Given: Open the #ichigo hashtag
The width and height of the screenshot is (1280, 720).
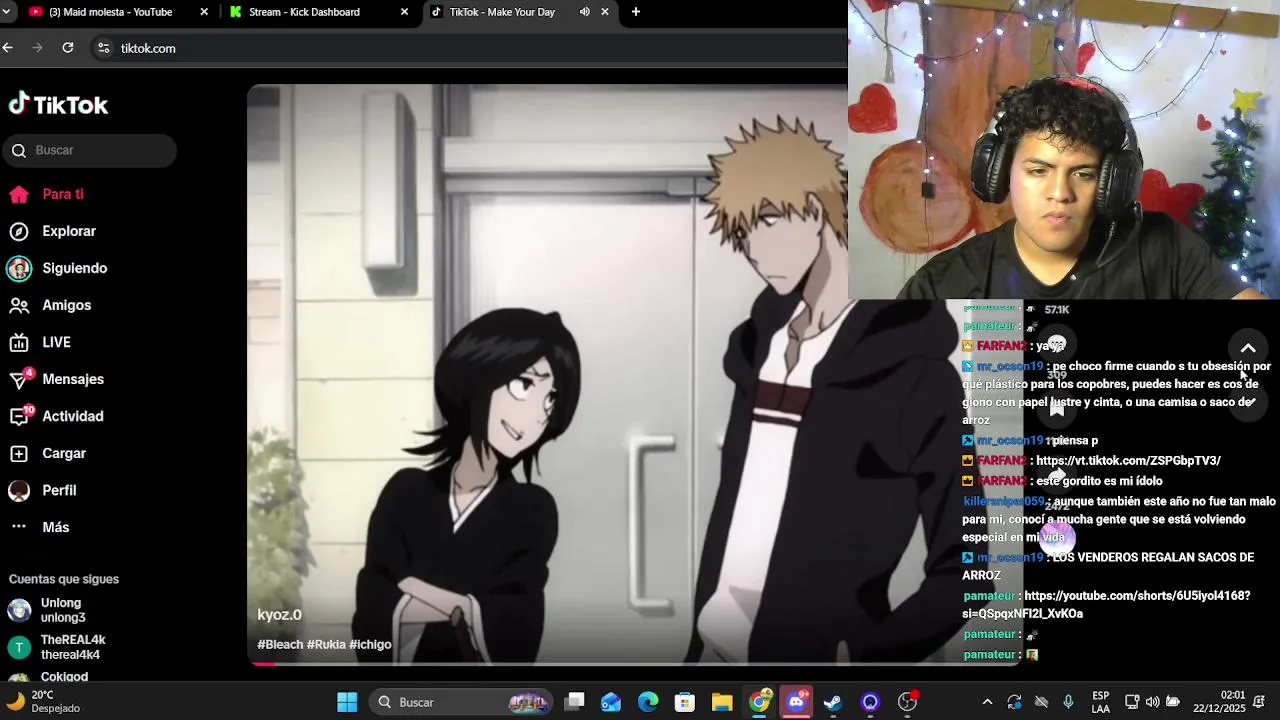Looking at the screenshot, I should click(x=370, y=645).
